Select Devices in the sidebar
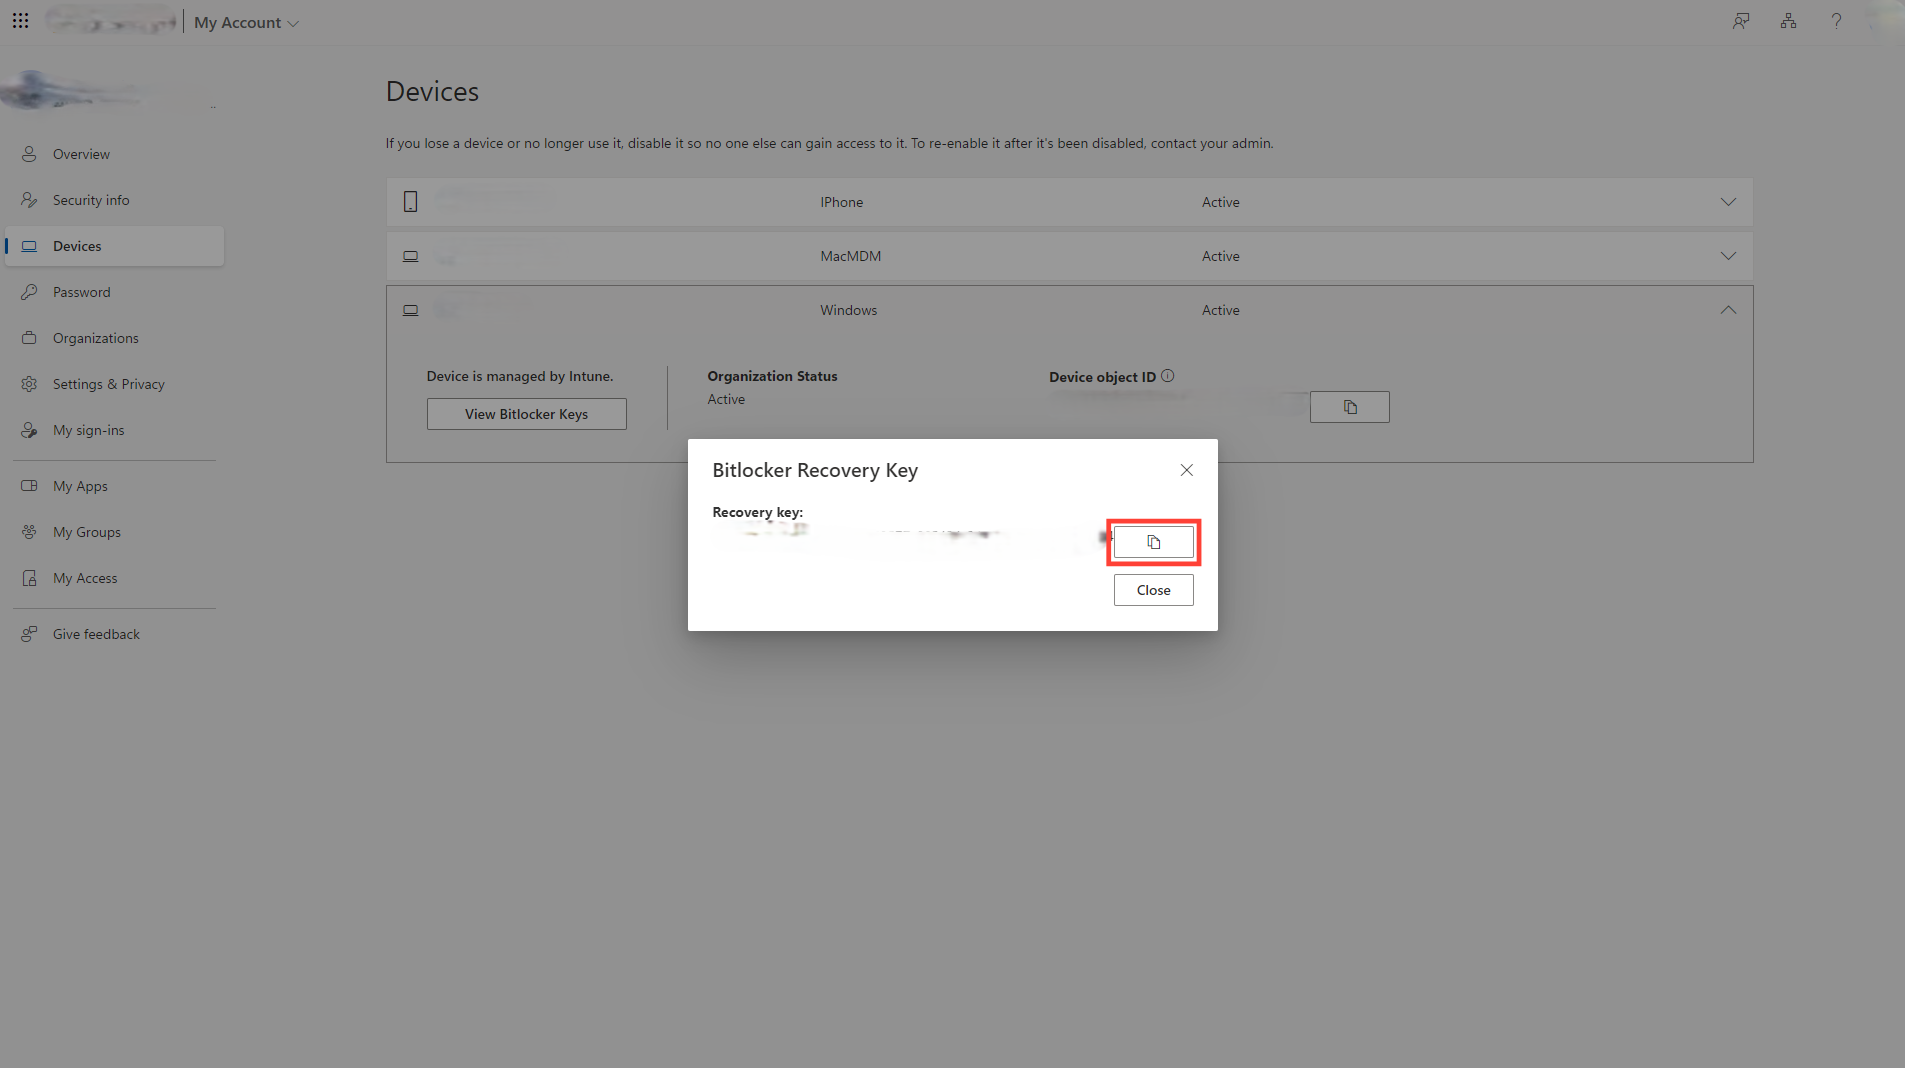The image size is (1905, 1068). (77, 245)
